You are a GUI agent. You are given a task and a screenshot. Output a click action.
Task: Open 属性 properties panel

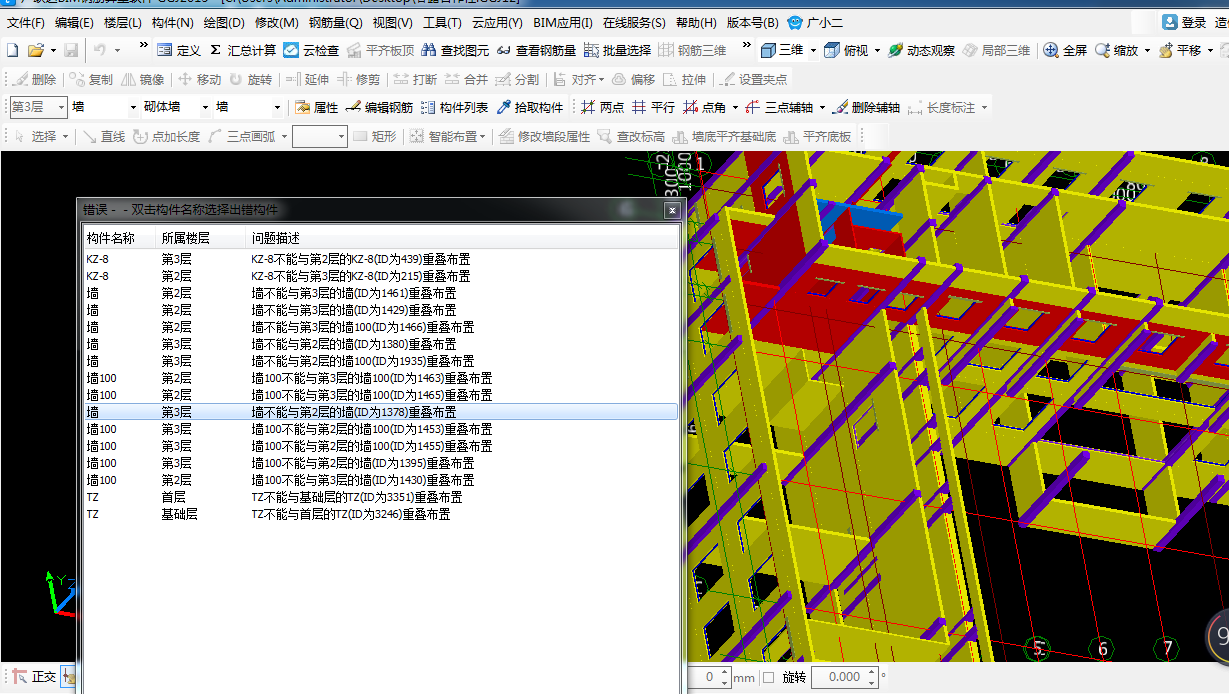316,107
